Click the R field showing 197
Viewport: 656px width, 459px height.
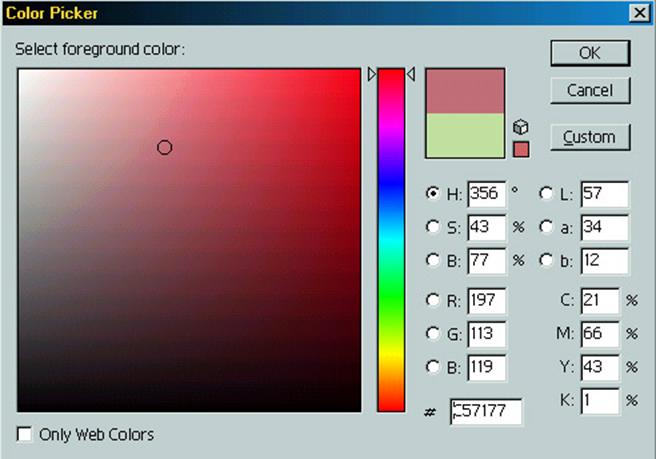[487, 300]
